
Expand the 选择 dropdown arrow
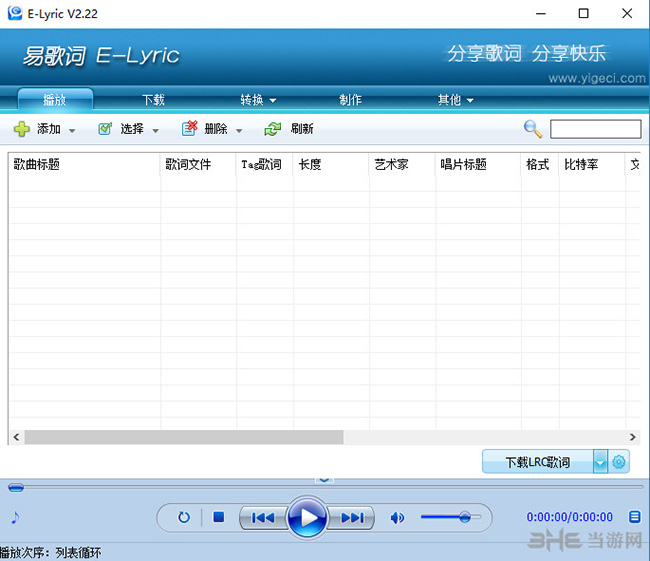pos(155,131)
